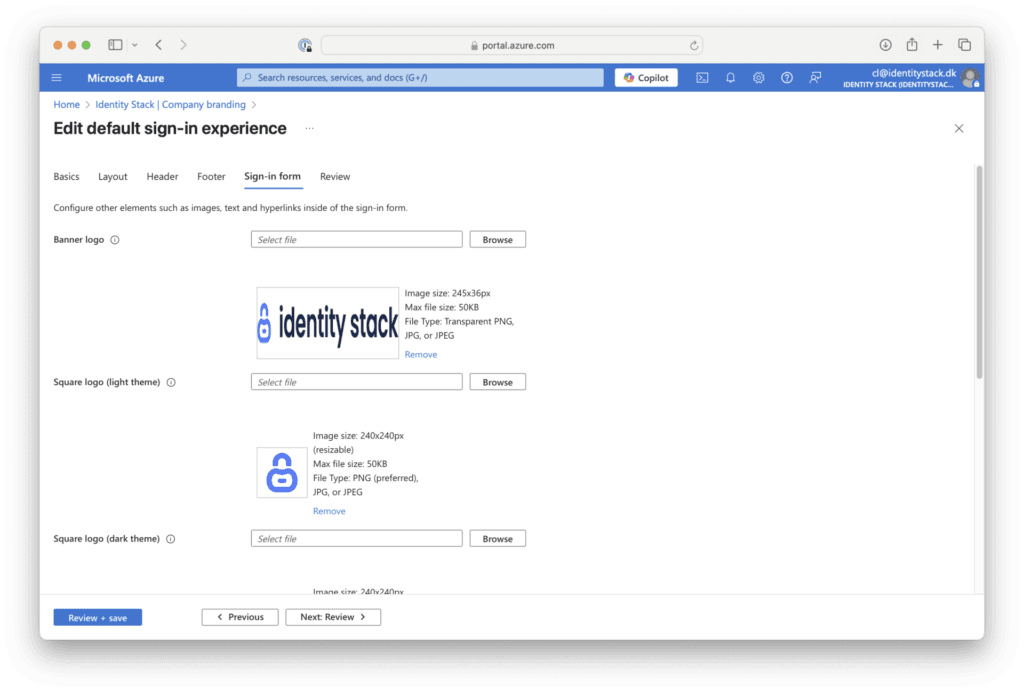Remove the square light theme logo

329,511
